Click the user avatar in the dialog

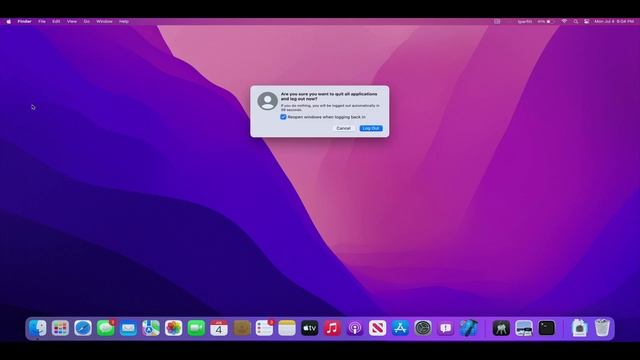pos(267,101)
